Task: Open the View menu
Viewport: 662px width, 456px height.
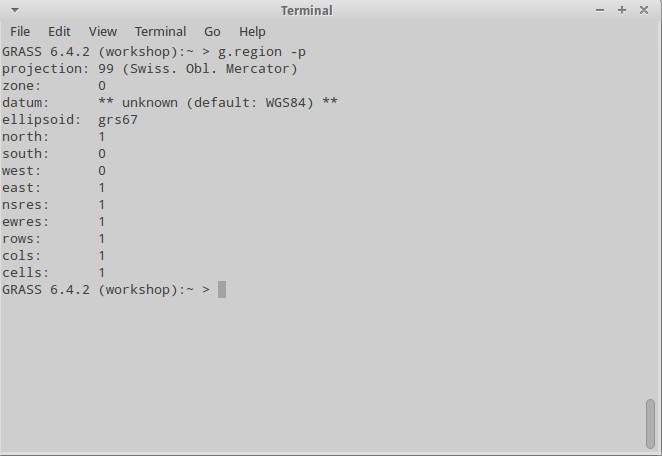Action: click(x=103, y=32)
